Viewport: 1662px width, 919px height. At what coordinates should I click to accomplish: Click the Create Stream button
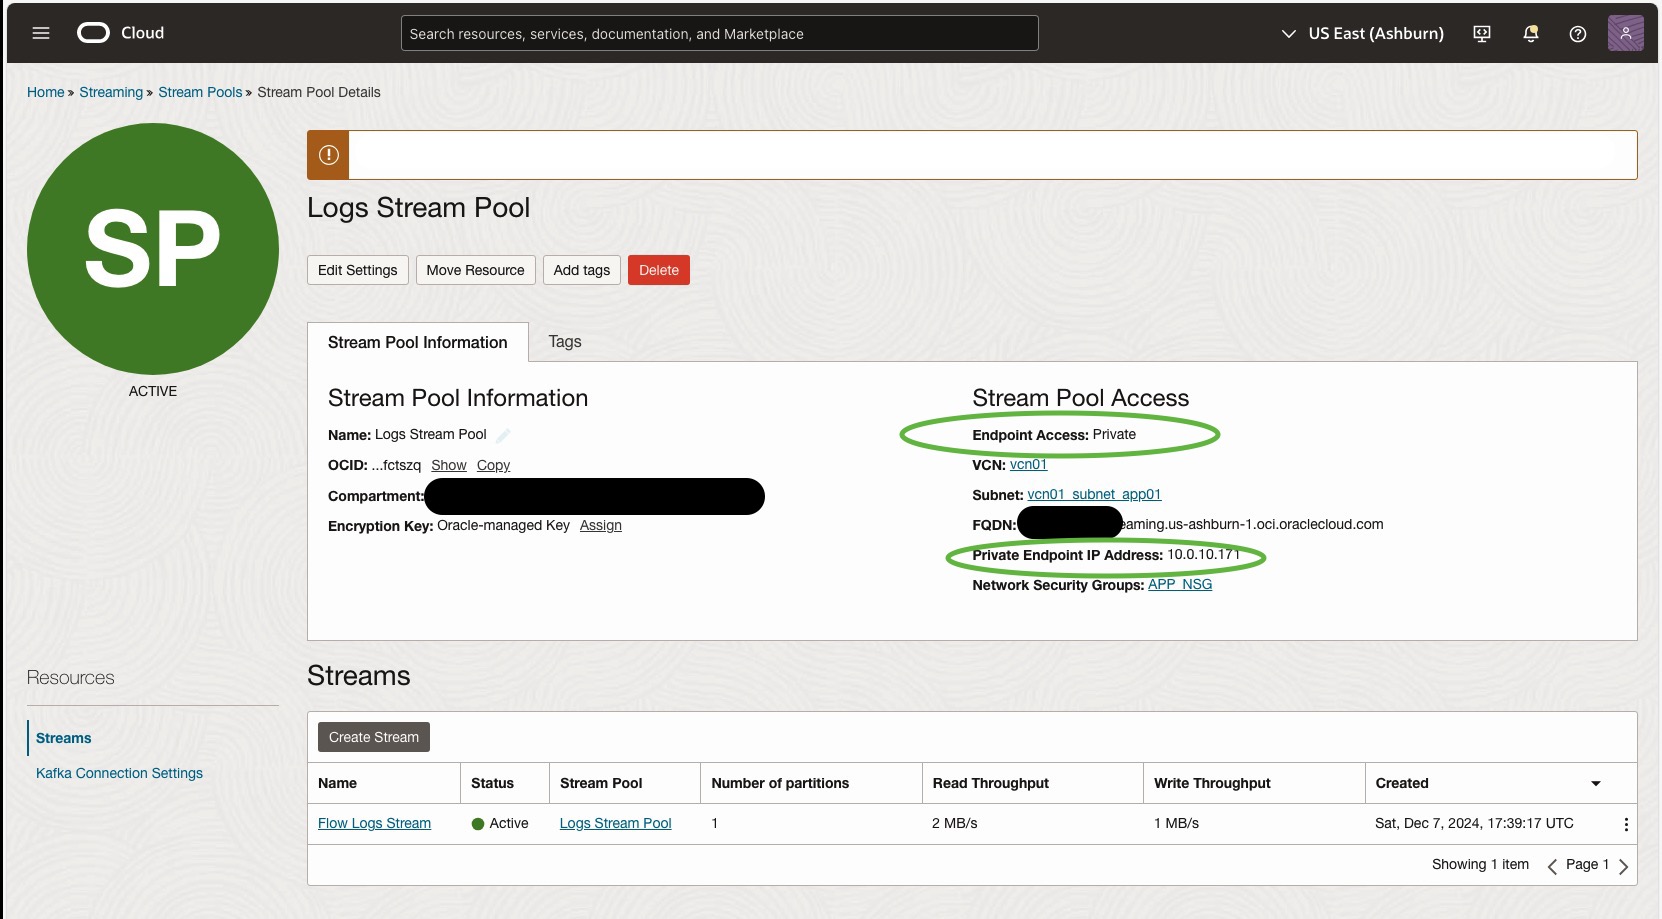tap(374, 737)
